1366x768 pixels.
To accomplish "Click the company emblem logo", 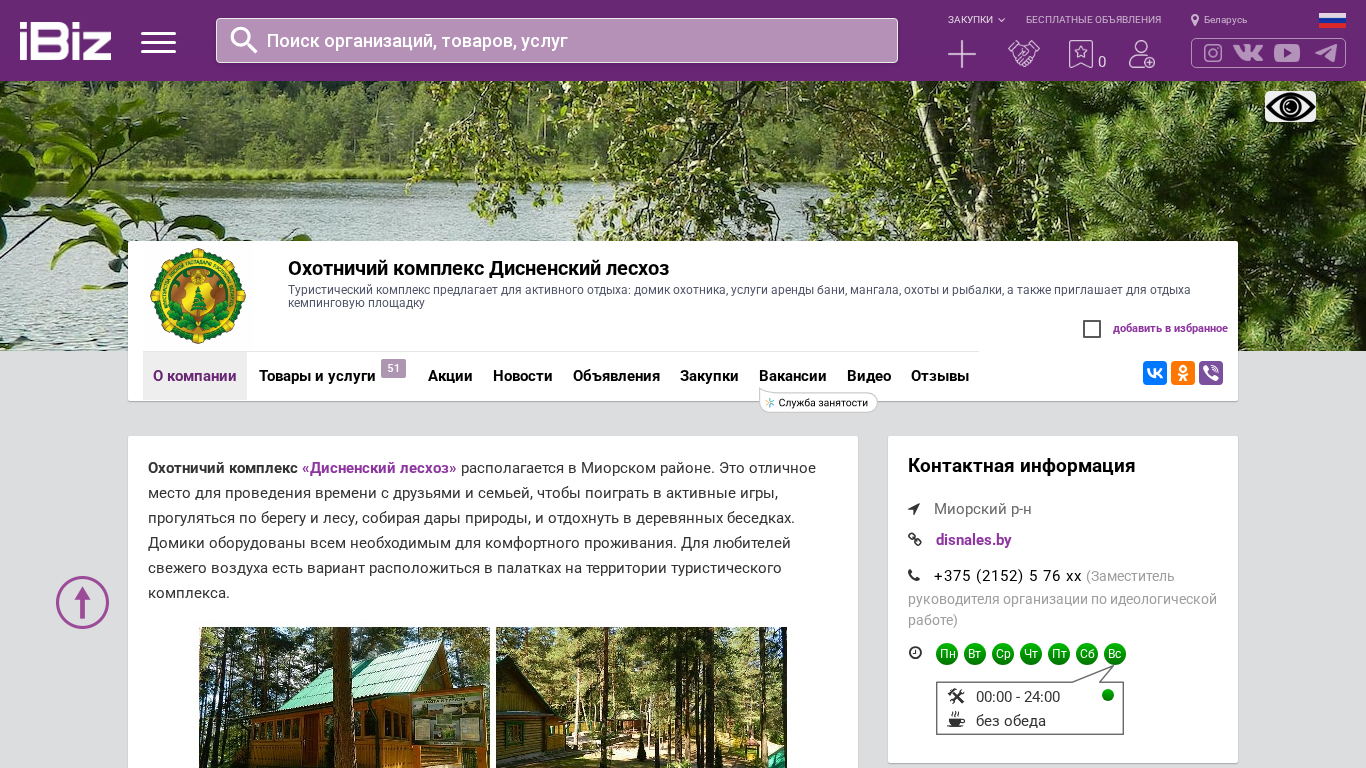I will point(198,296).
